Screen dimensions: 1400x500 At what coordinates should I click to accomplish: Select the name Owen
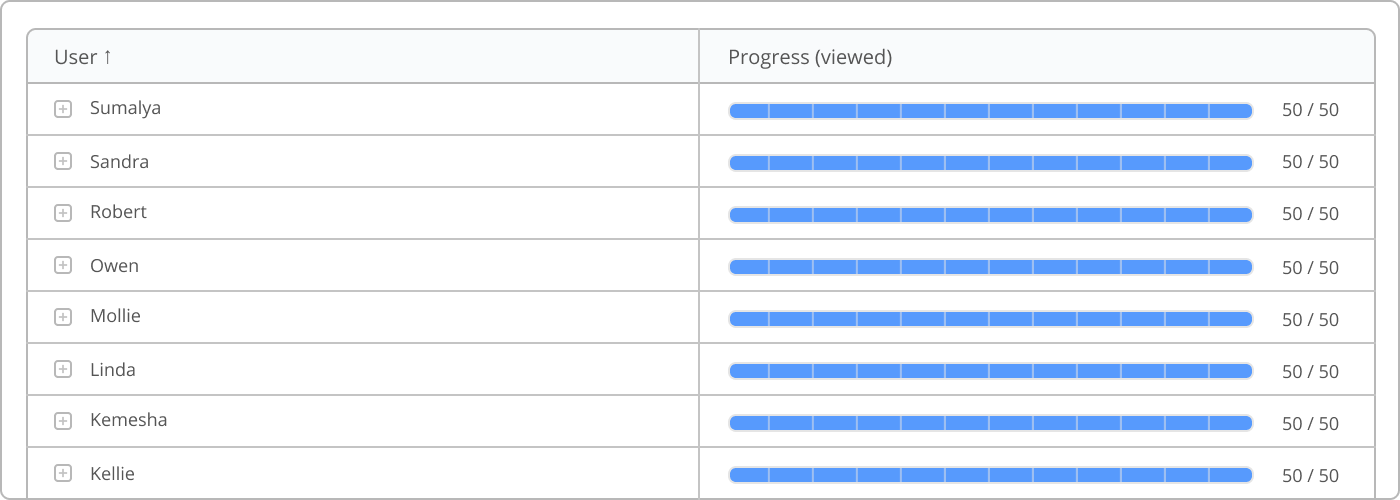(x=114, y=266)
